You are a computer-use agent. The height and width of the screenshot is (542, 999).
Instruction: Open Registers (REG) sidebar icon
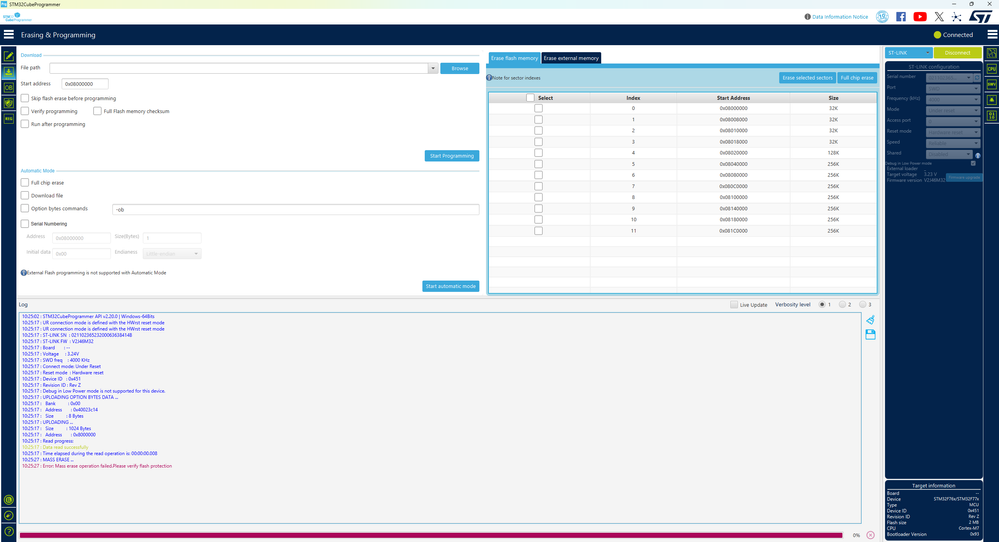[9, 118]
